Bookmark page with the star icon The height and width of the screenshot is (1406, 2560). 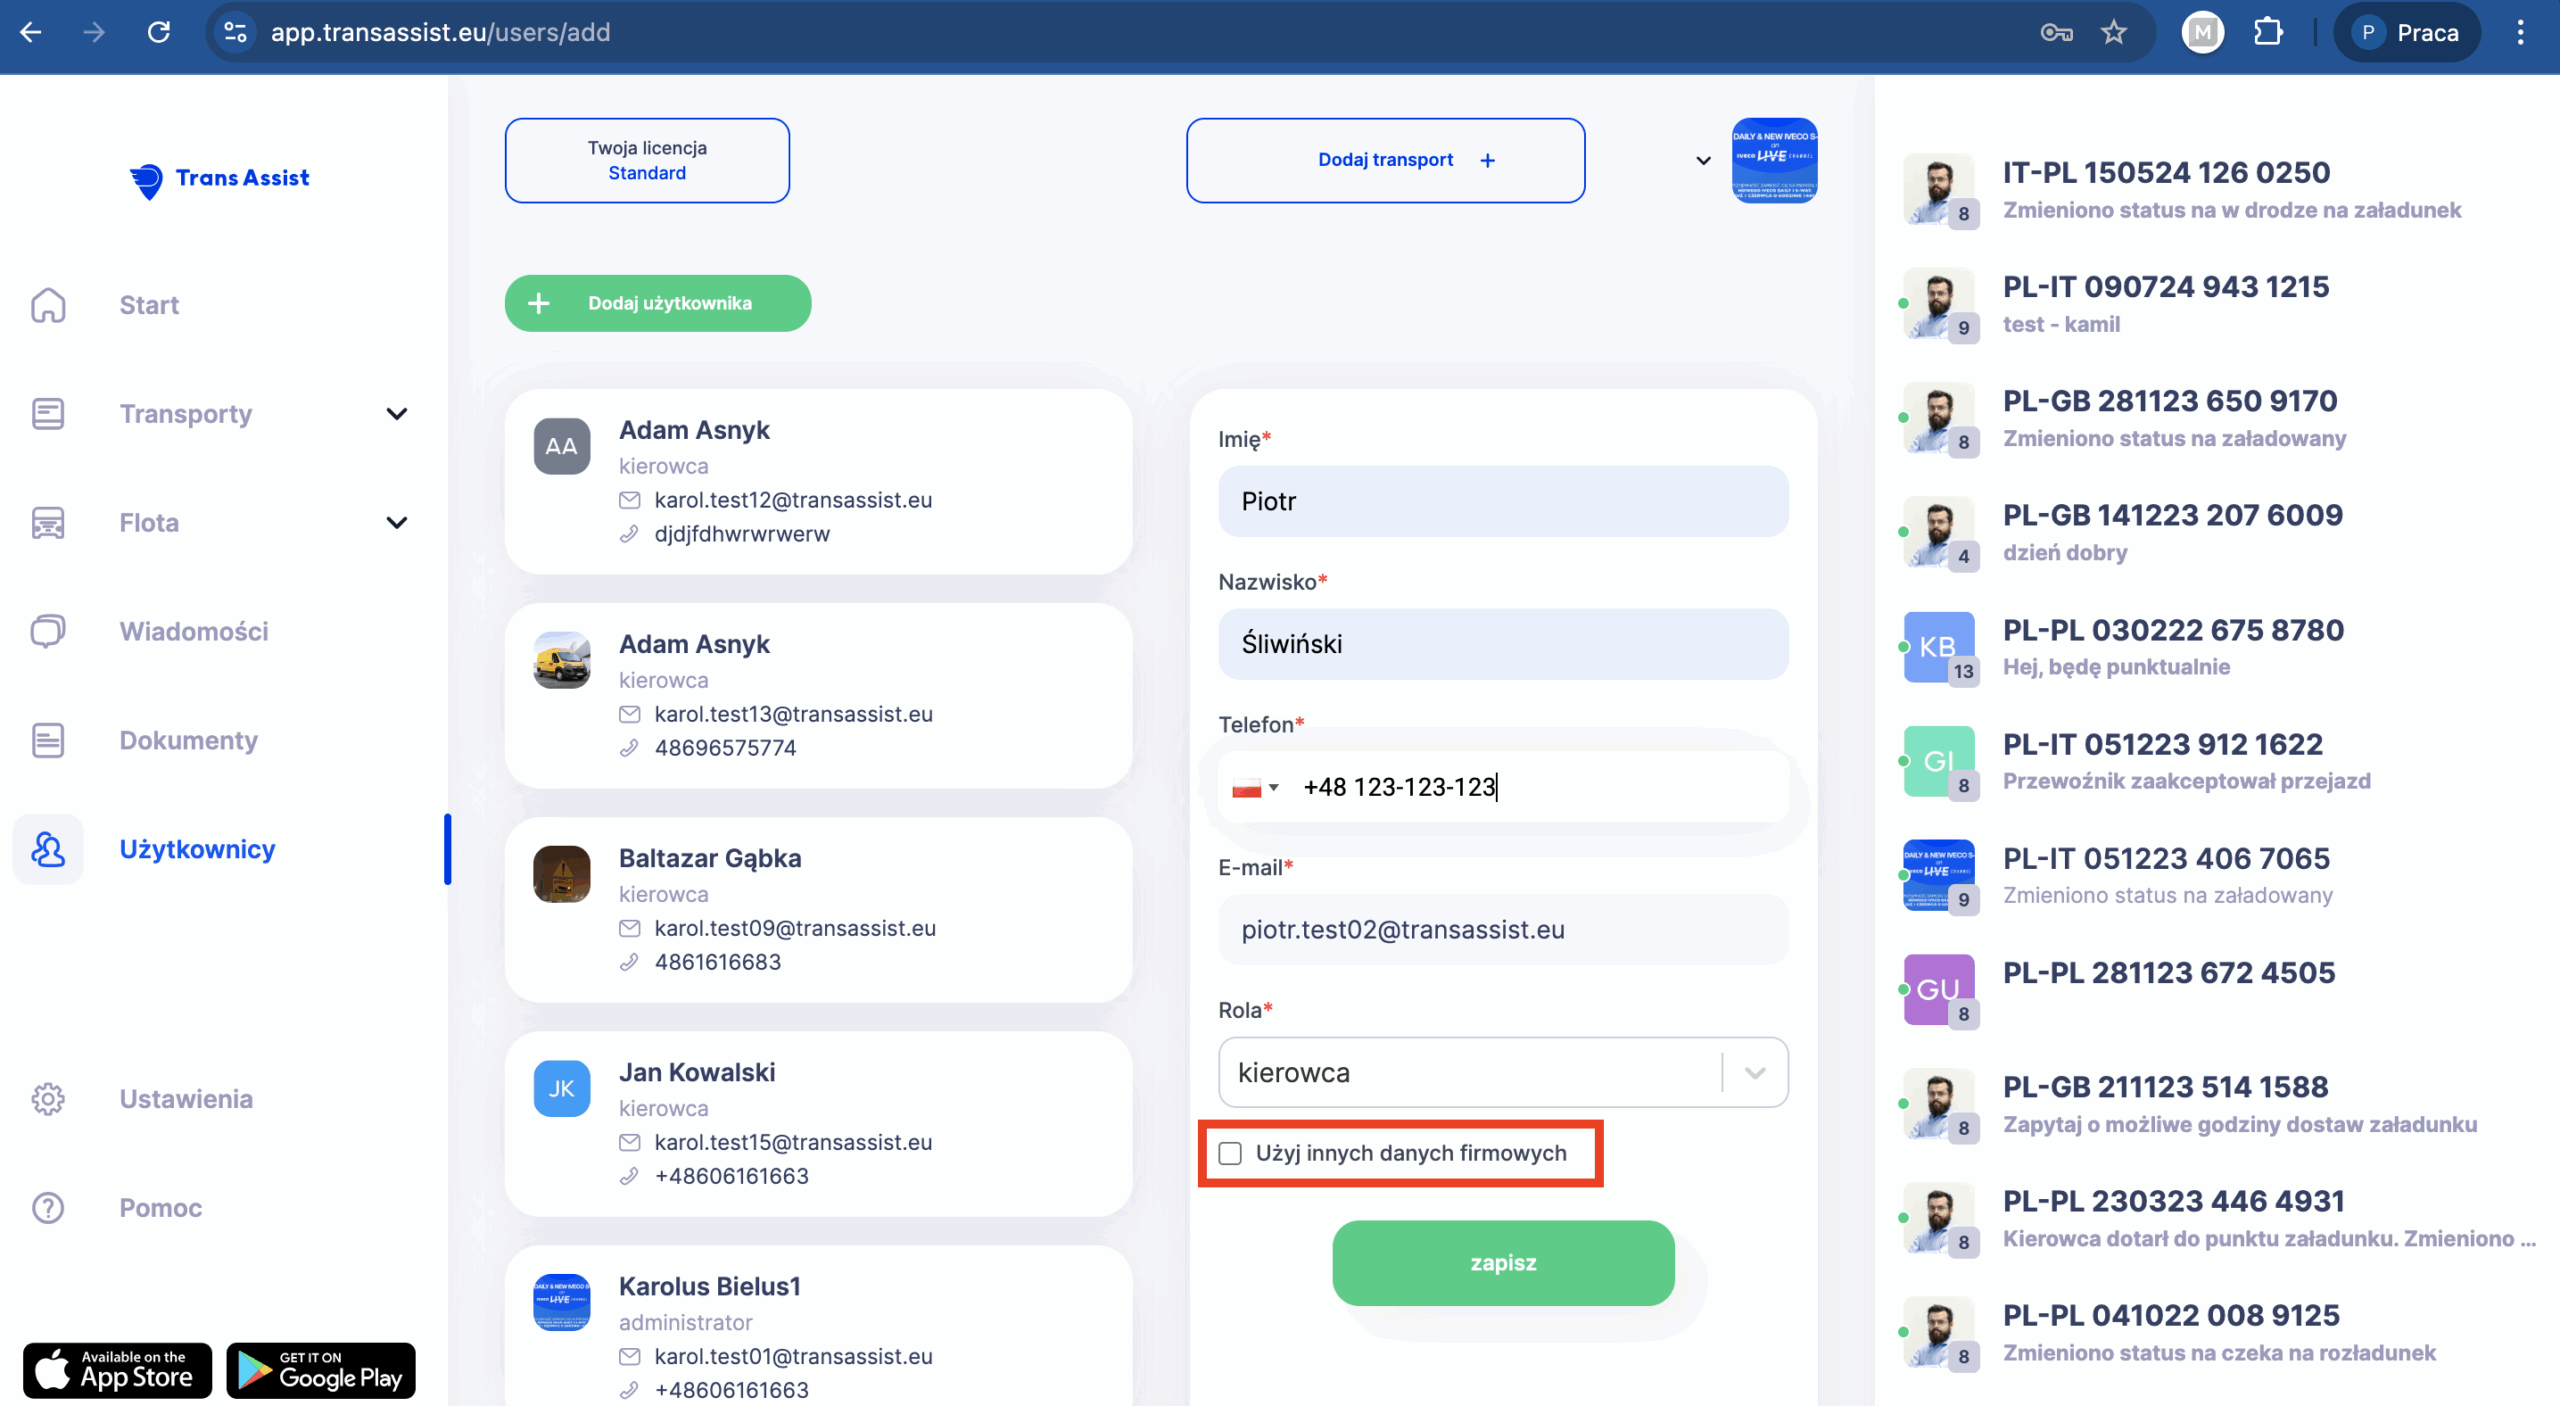(x=2113, y=33)
